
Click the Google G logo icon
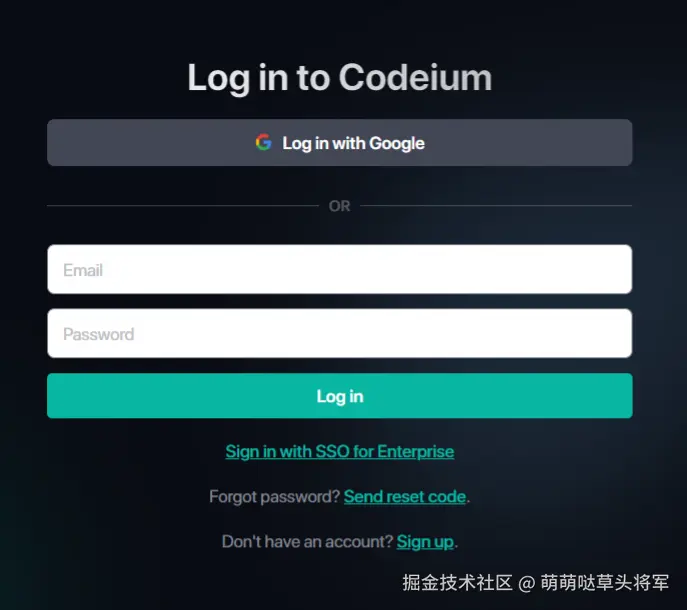[263, 142]
